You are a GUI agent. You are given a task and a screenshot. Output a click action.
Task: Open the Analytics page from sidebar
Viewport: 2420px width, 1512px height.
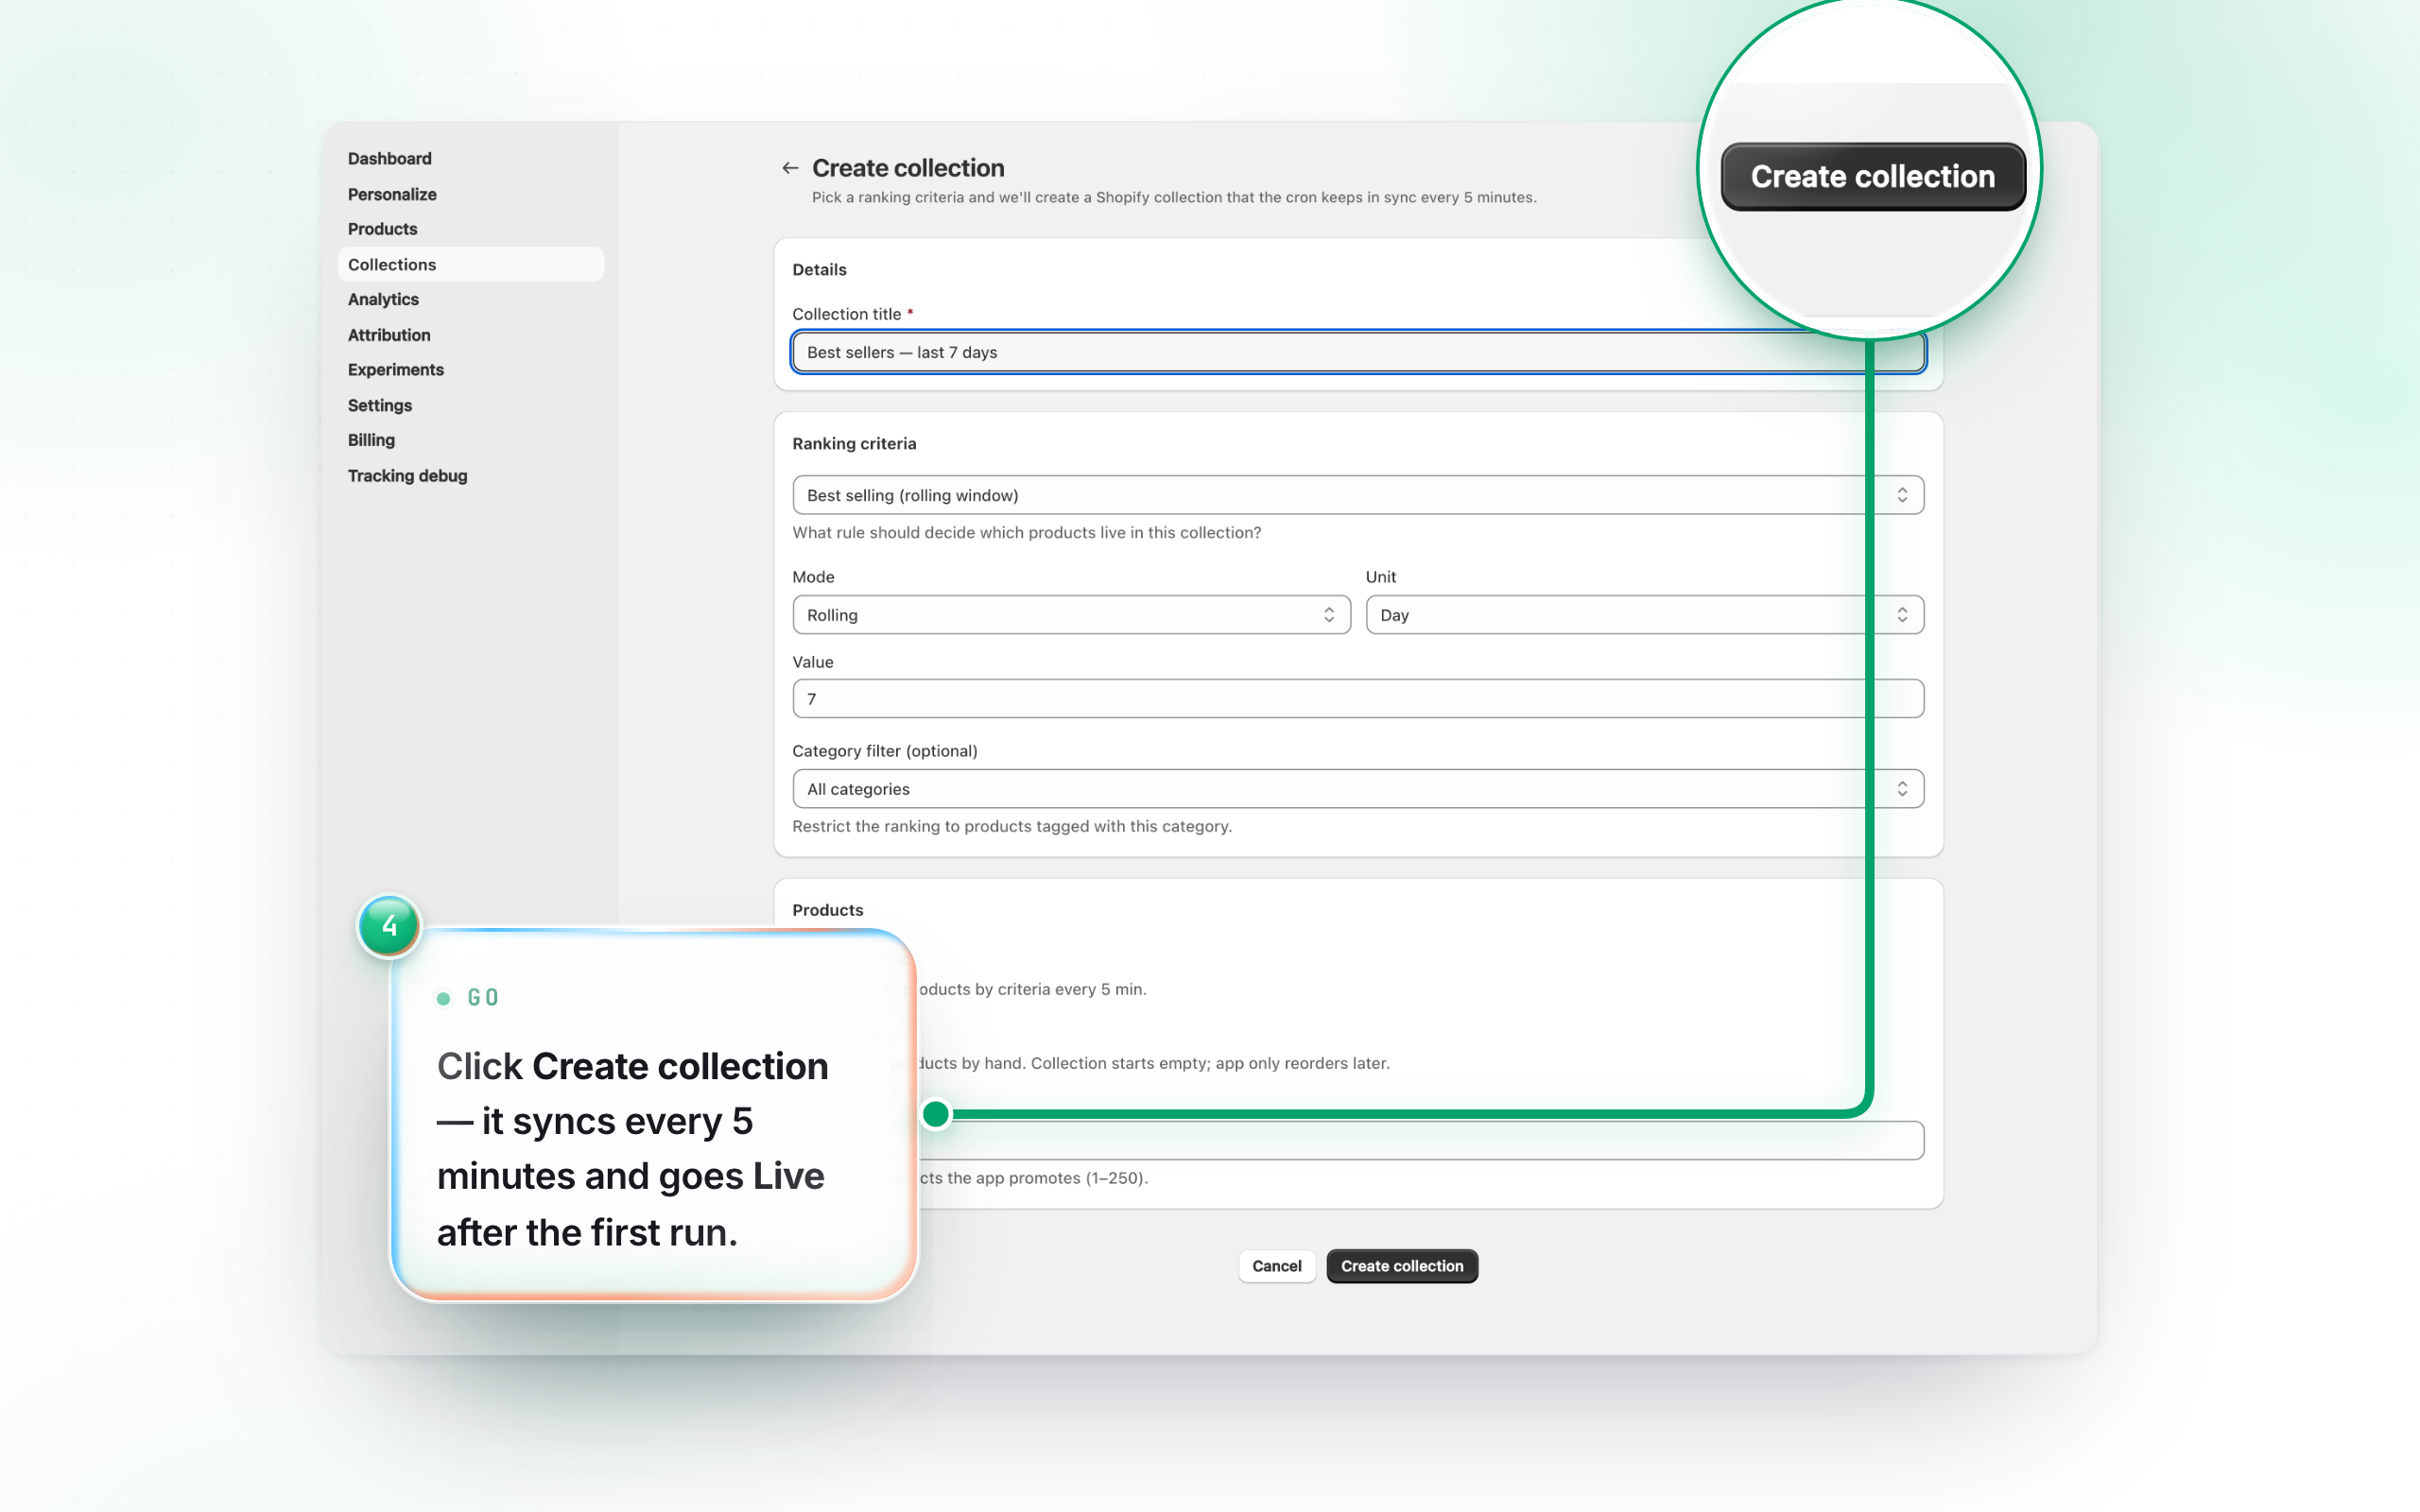pos(383,299)
